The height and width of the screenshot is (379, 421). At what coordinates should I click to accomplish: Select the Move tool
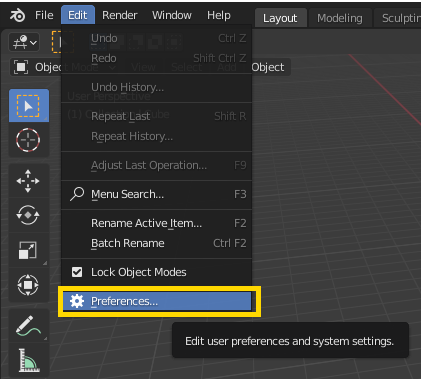pyautogui.click(x=28, y=181)
